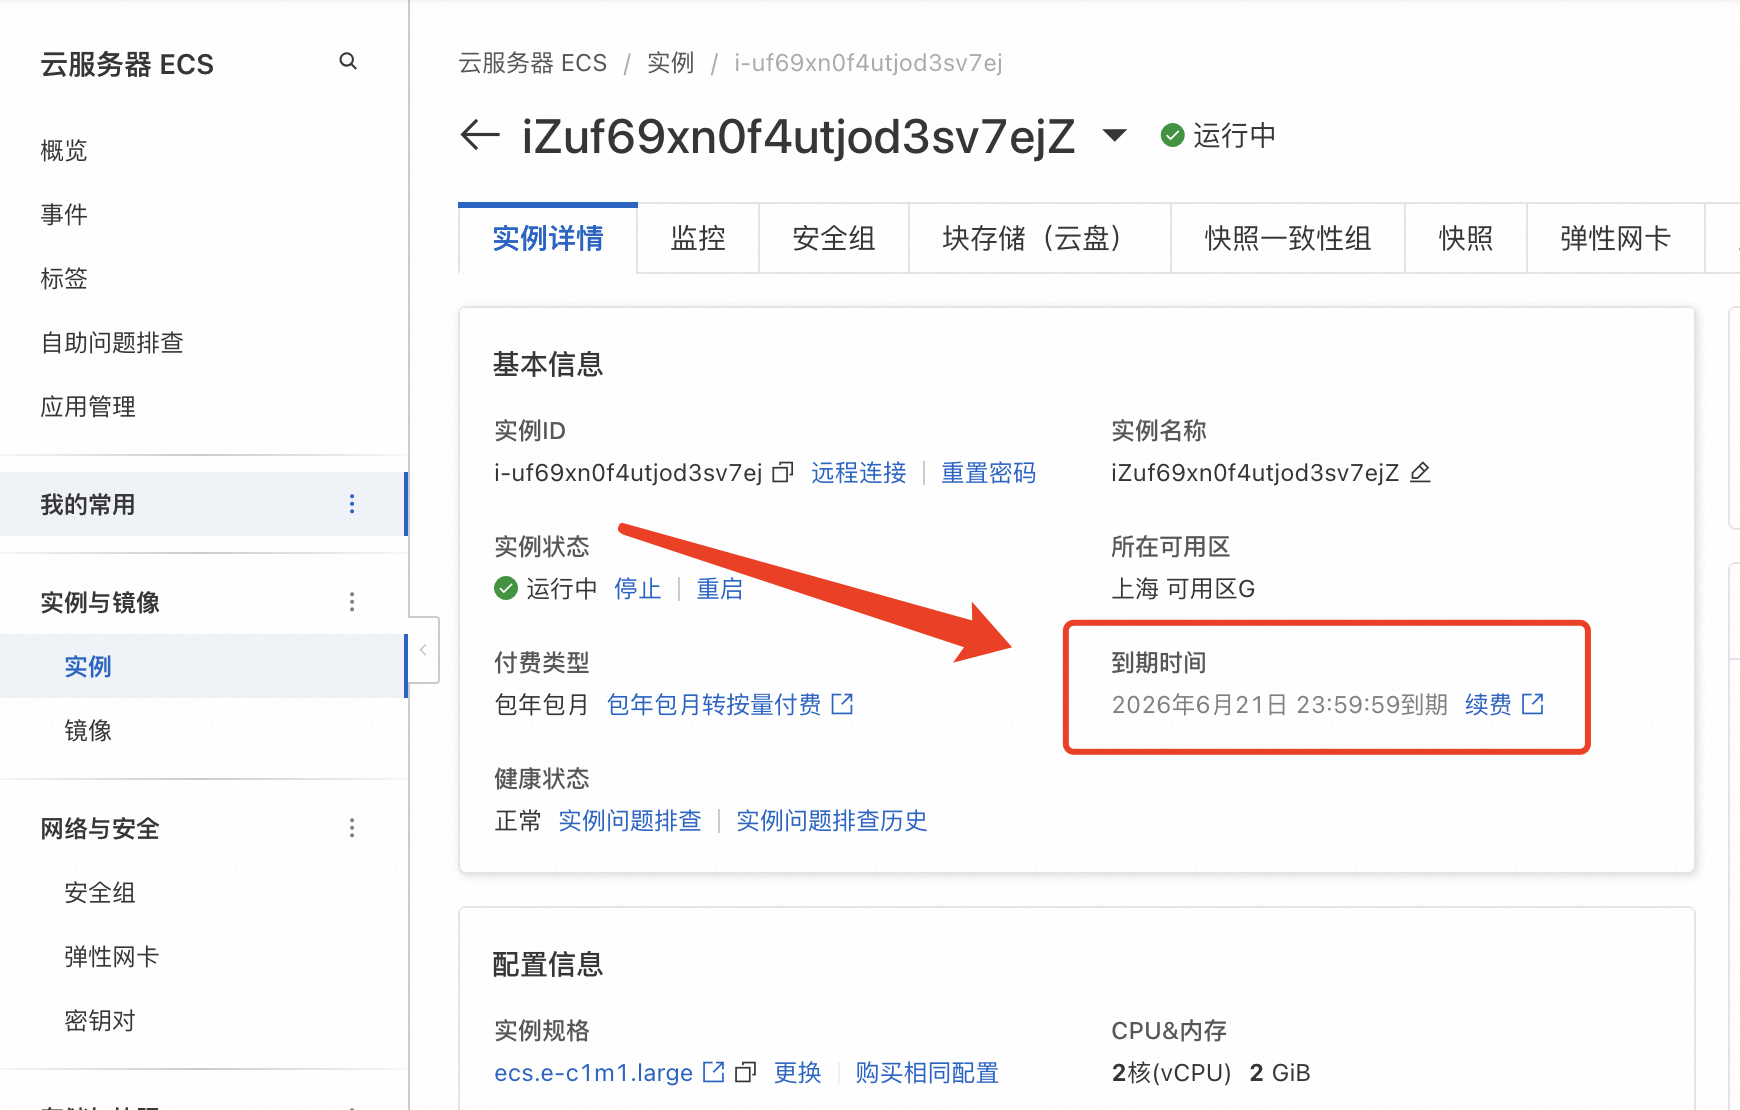This screenshot has width=1740, height=1110.
Task: Open the 块存储（云盘）tab
Action: 1040,238
